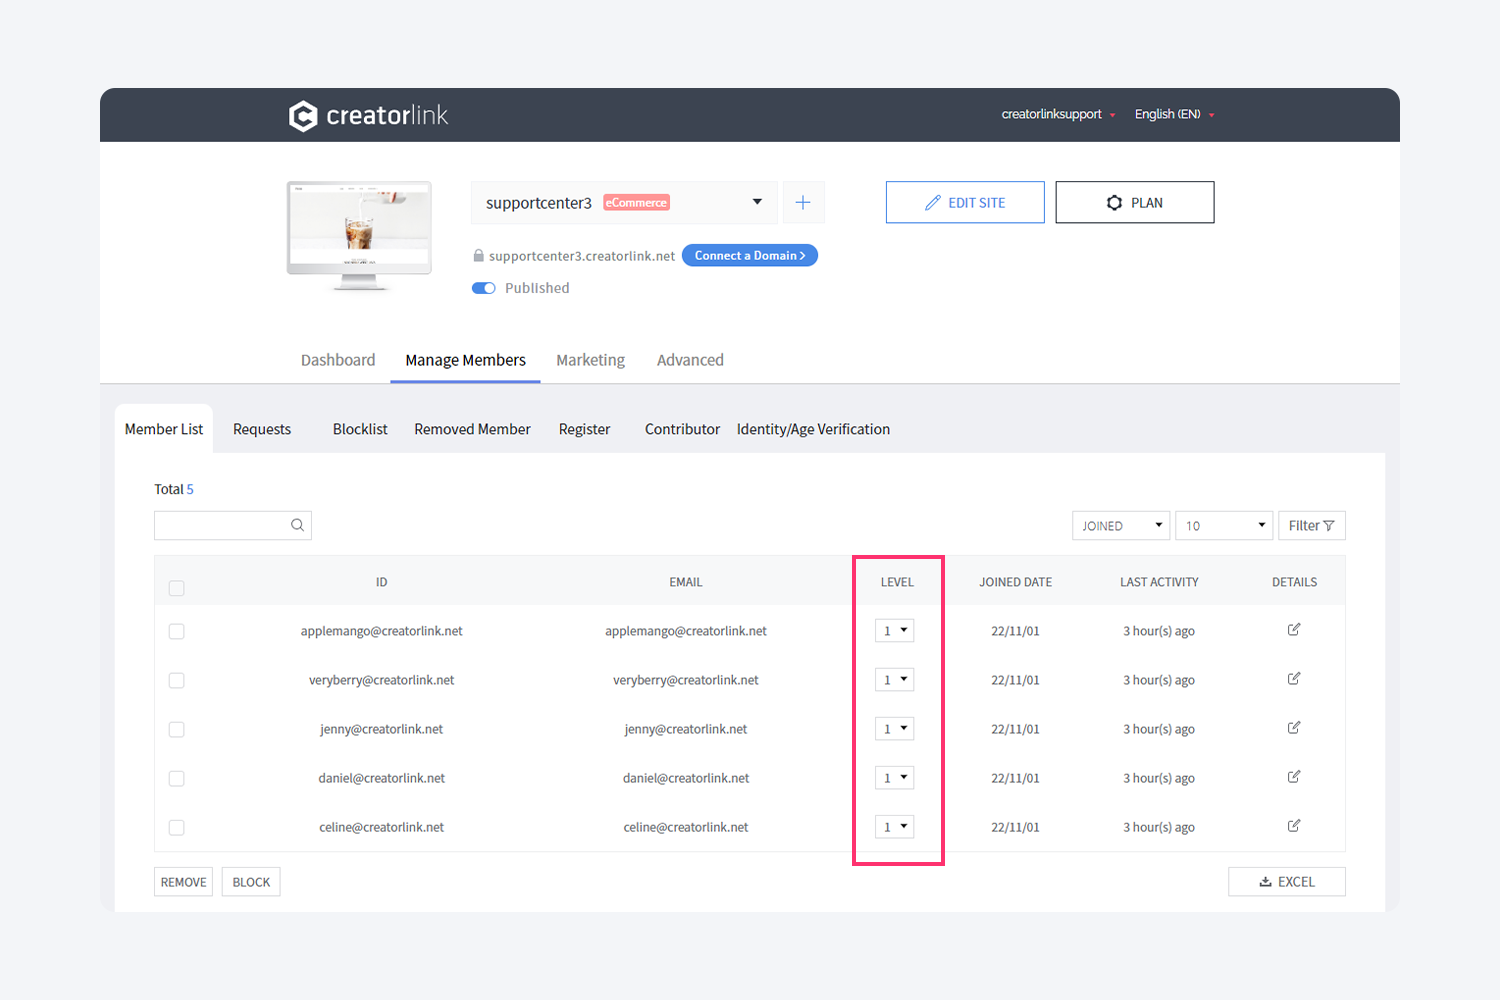Click the EMAIL column header

click(686, 582)
